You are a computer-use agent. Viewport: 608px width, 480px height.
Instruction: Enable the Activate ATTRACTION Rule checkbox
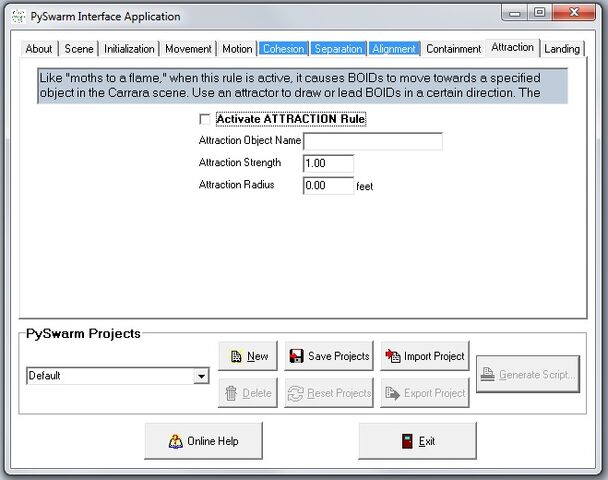(204, 119)
